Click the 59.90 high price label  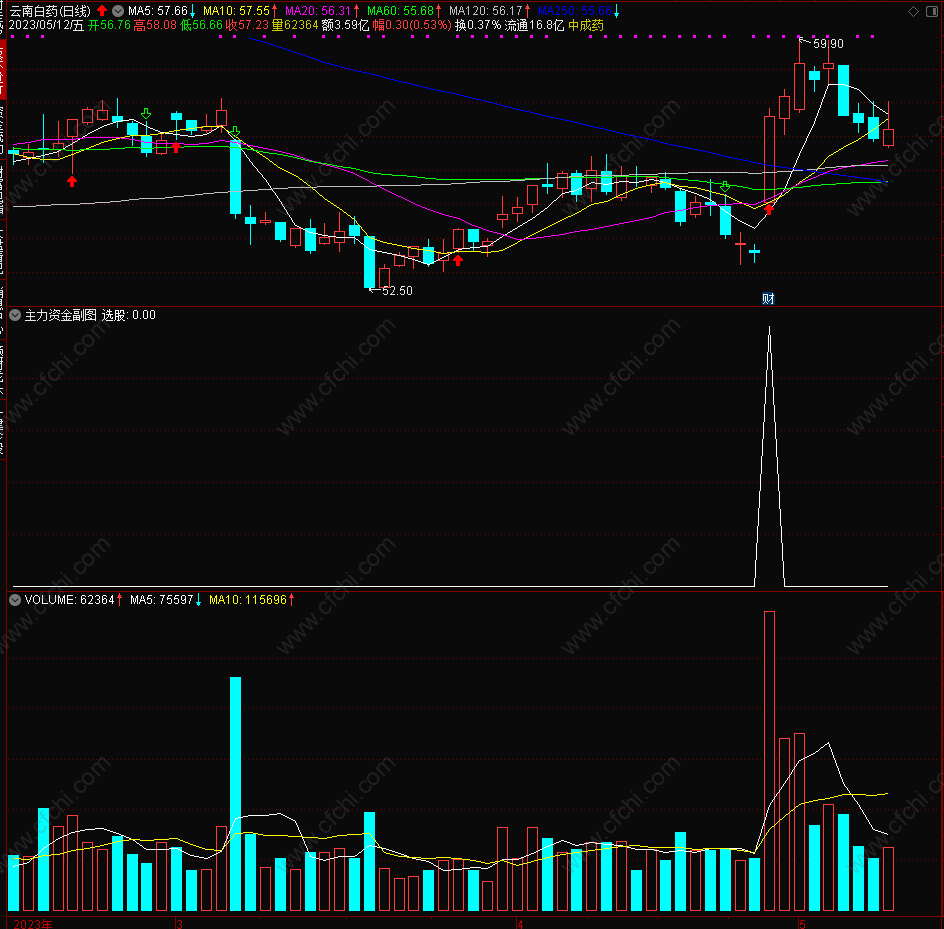coord(828,43)
